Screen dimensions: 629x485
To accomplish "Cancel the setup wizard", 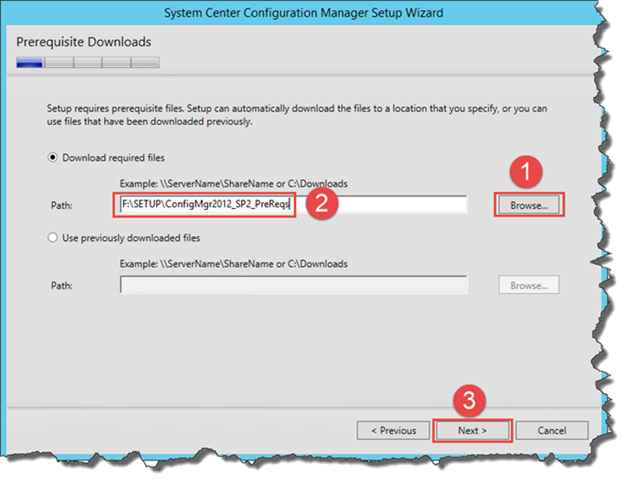I will pyautogui.click(x=552, y=430).
